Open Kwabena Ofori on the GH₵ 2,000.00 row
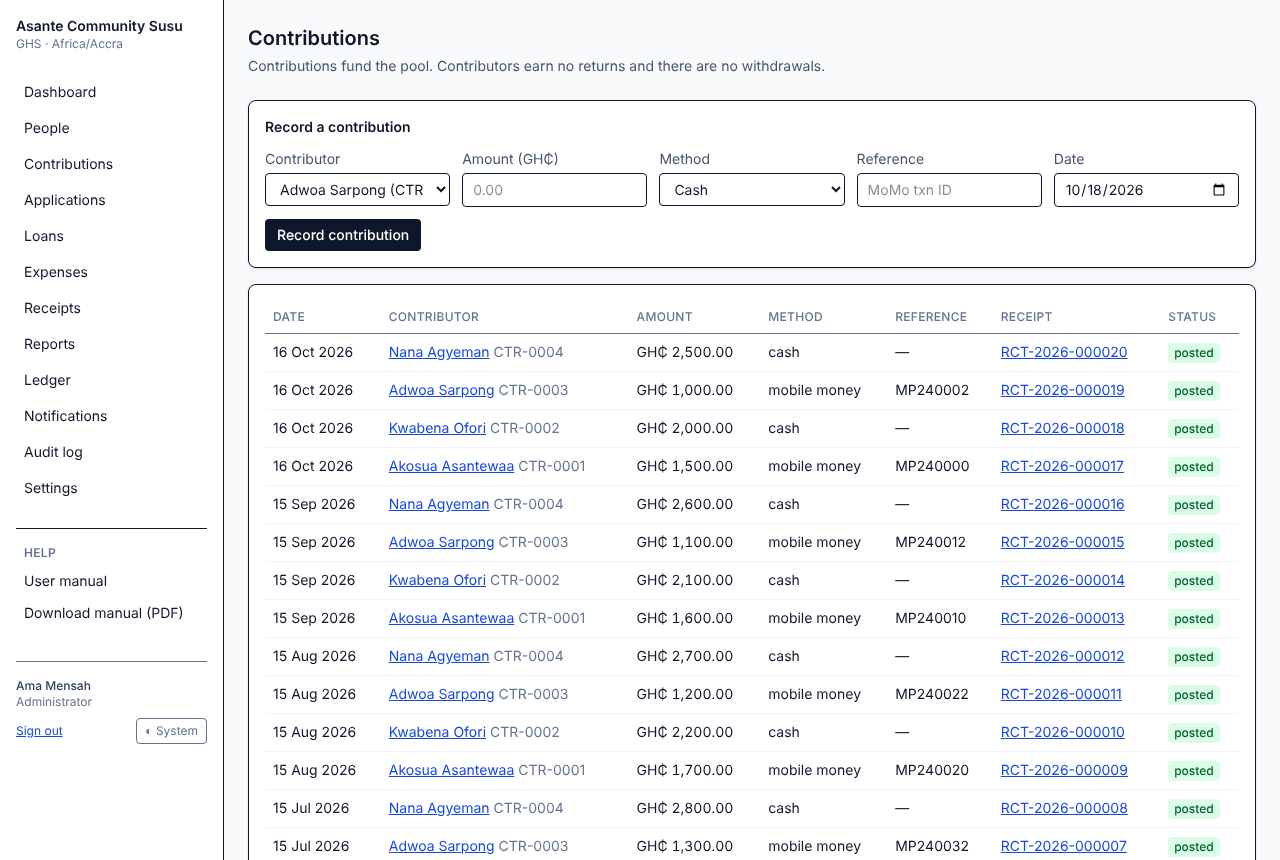Viewport: 1280px width, 860px height. coord(437,428)
